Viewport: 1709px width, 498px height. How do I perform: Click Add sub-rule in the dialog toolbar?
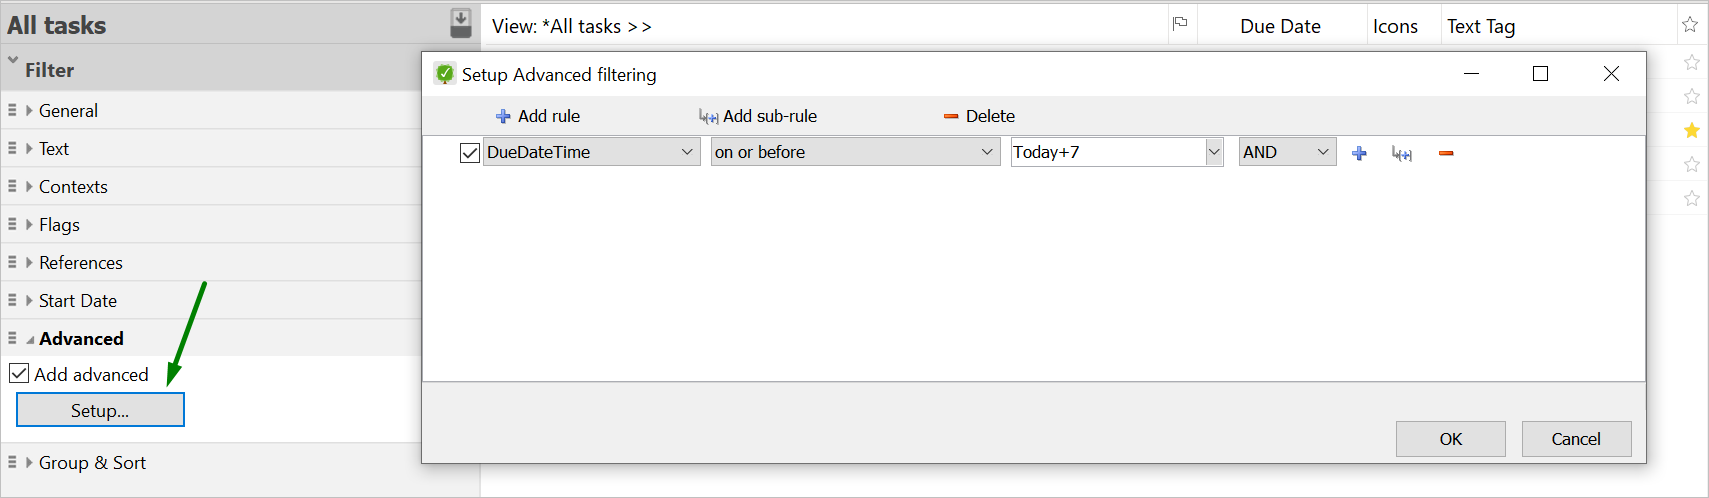point(758,116)
